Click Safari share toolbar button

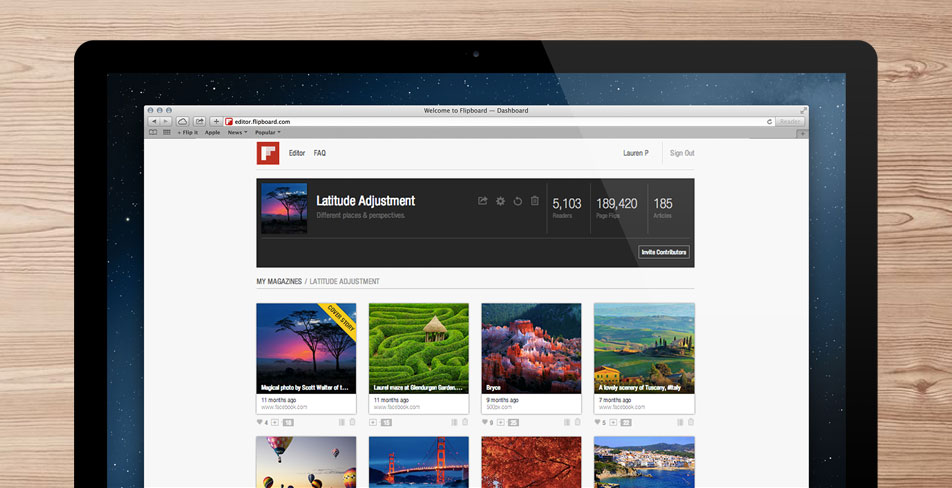[x=199, y=121]
